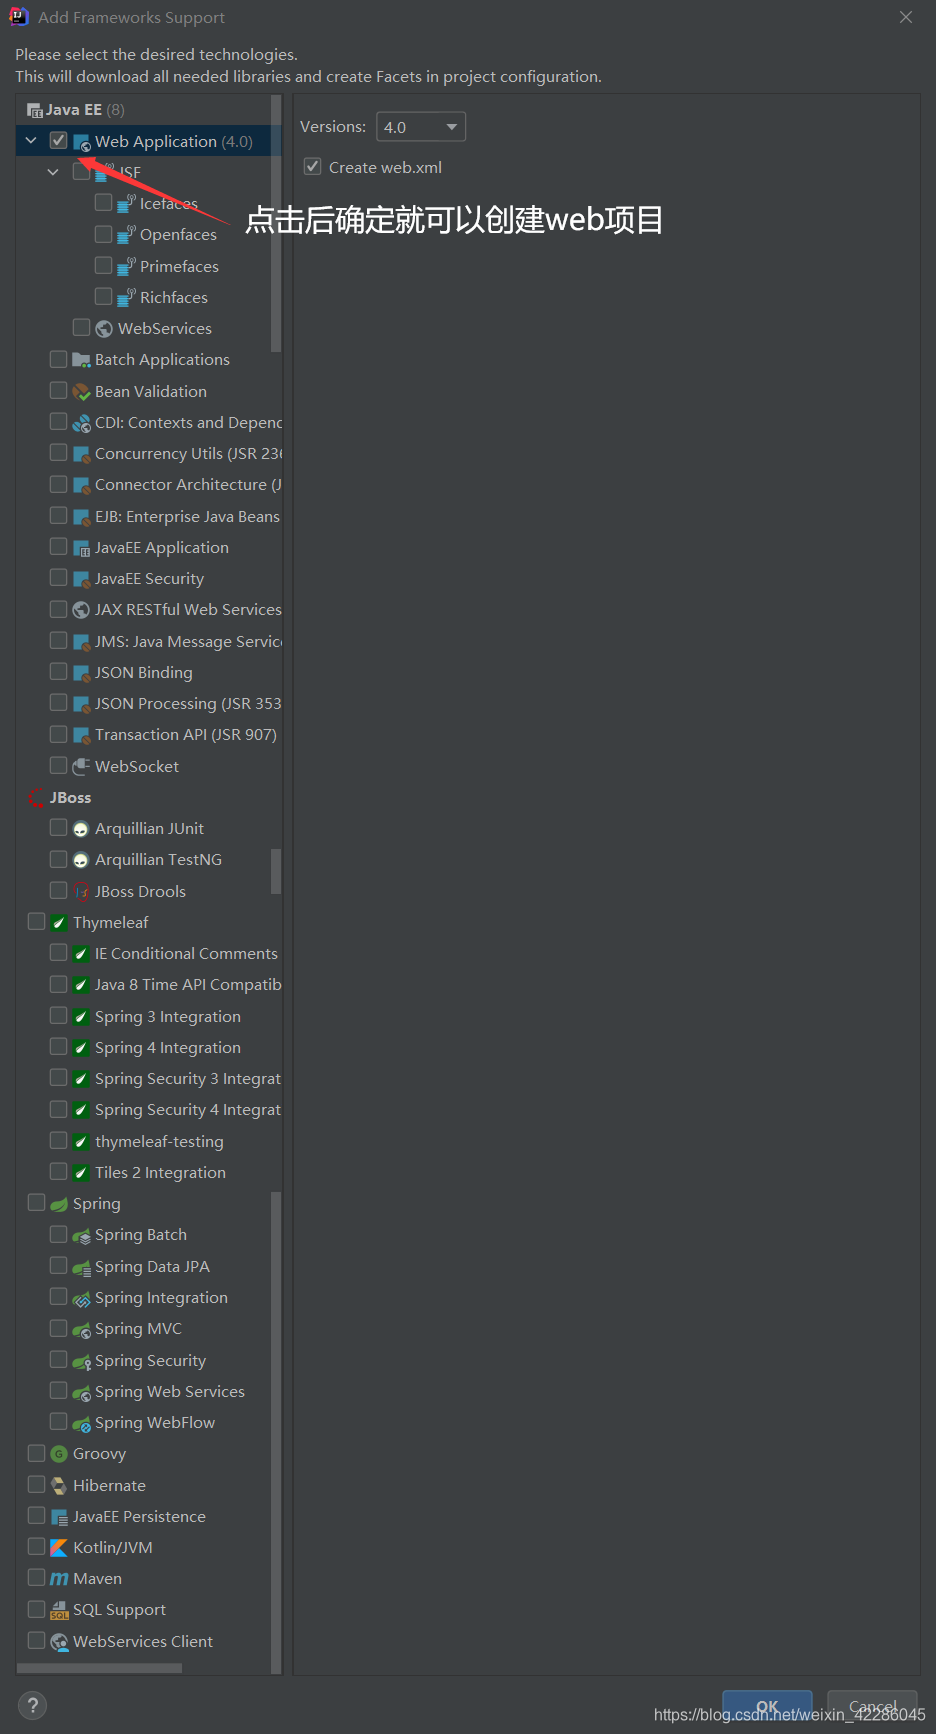Enable the JSF checkbox
Screen dimensions: 936x1734
(x=81, y=172)
